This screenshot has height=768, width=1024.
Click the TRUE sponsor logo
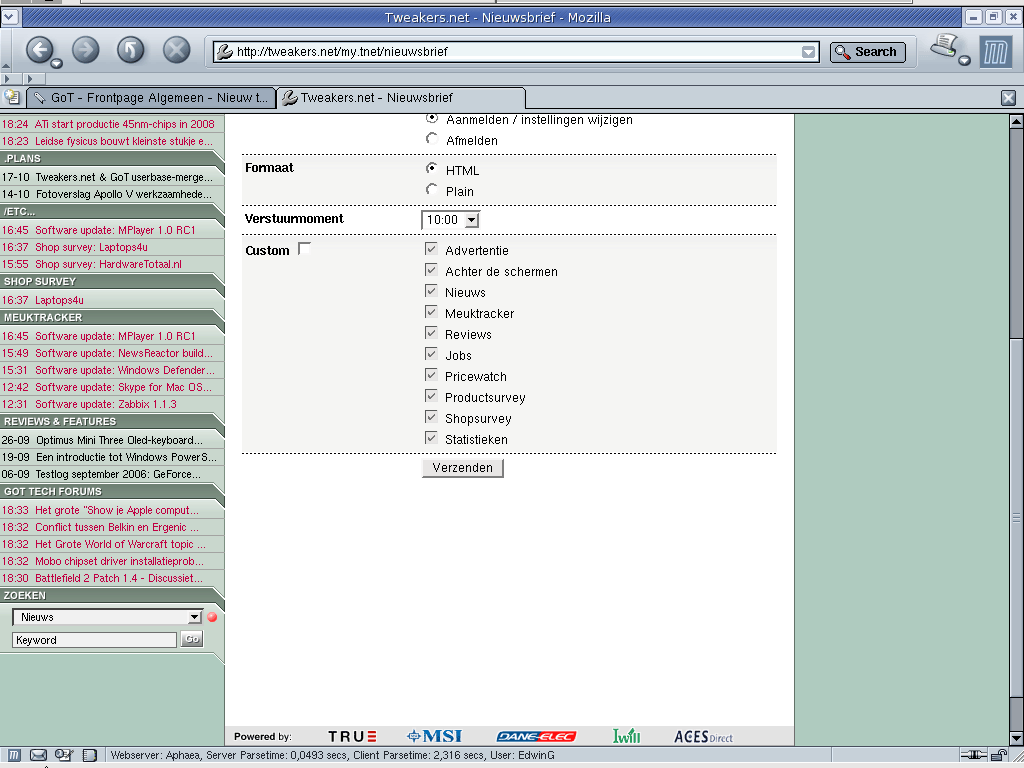[352, 737]
